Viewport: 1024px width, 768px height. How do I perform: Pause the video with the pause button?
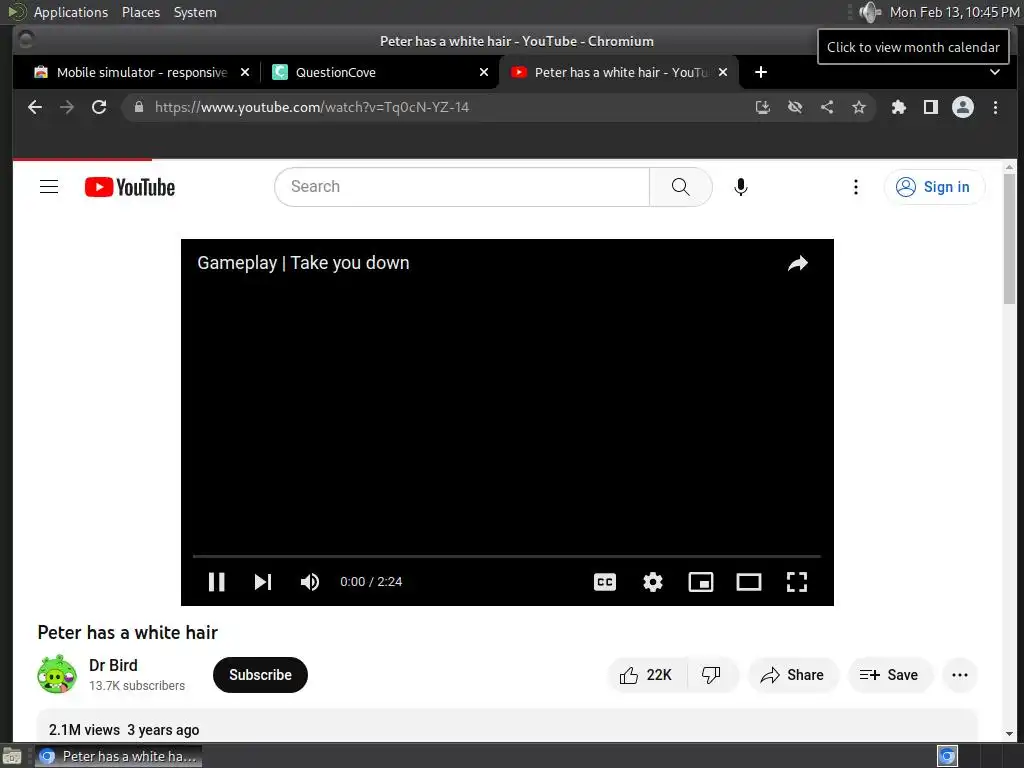tap(216, 582)
